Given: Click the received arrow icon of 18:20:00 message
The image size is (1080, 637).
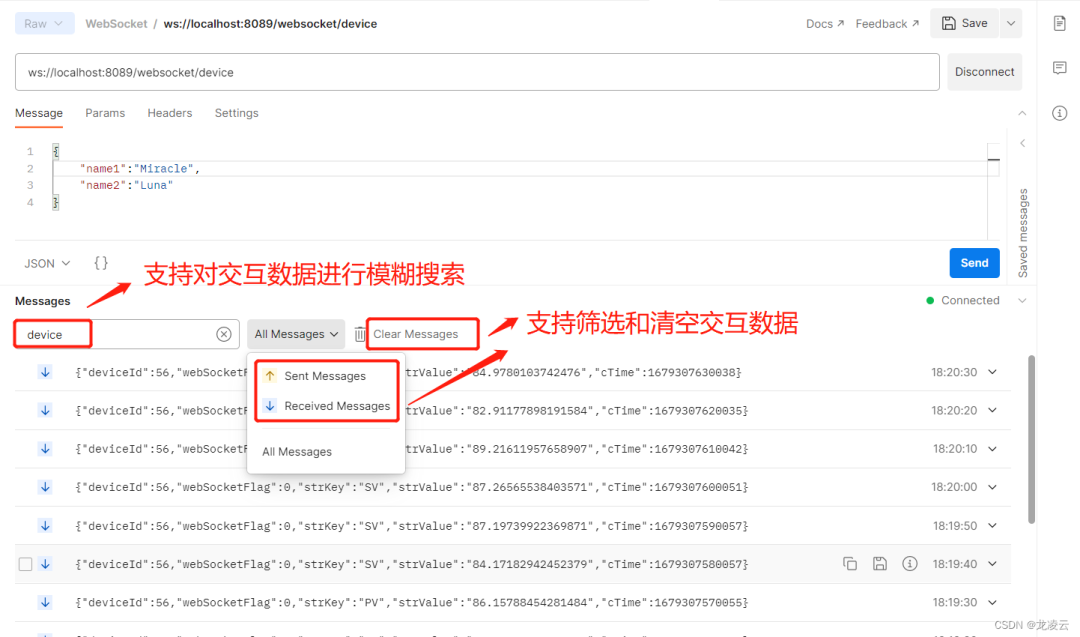Looking at the screenshot, I should click(x=45, y=487).
